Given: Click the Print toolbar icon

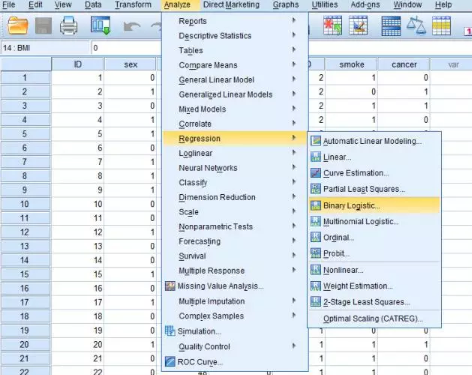Looking at the screenshot, I should [x=69, y=26].
